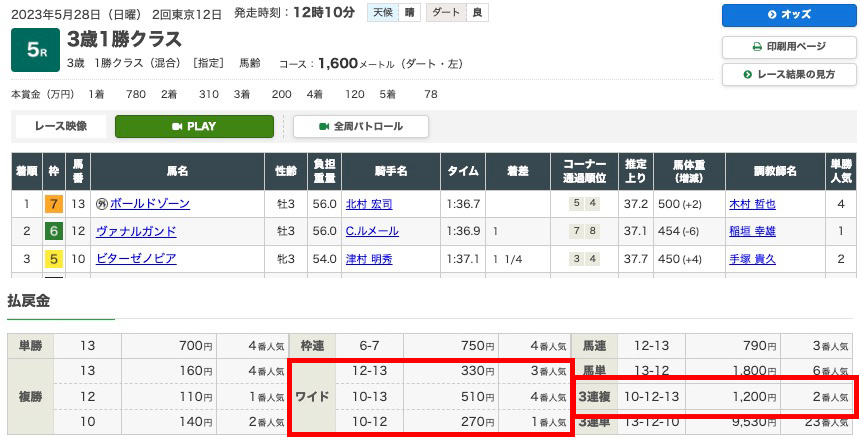Click the 単勝 payout 700円
This screenshot has height=442, width=861.
pyautogui.click(x=195, y=346)
